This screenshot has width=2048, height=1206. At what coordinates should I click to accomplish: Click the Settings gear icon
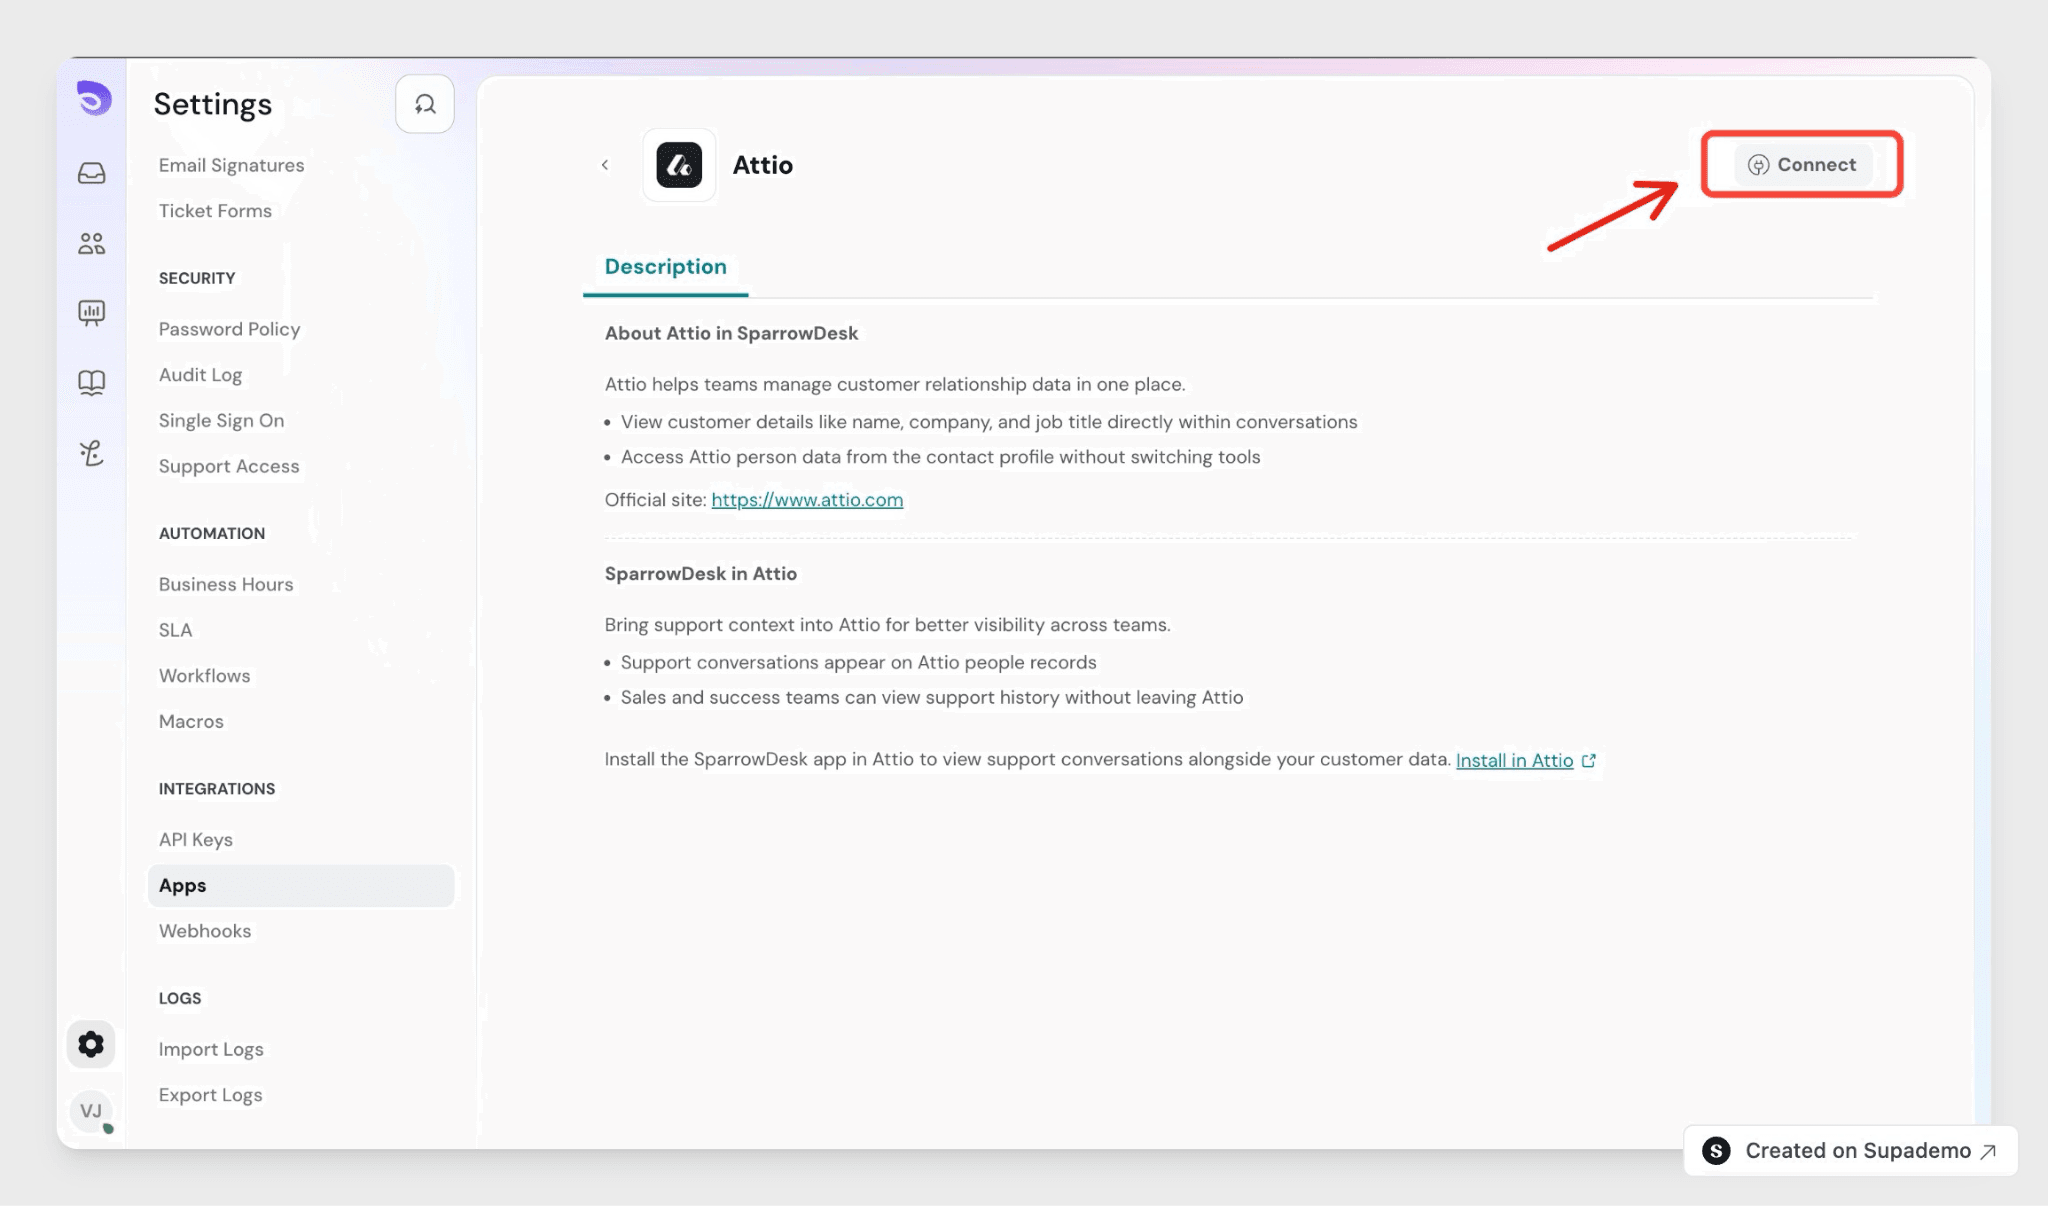(91, 1045)
